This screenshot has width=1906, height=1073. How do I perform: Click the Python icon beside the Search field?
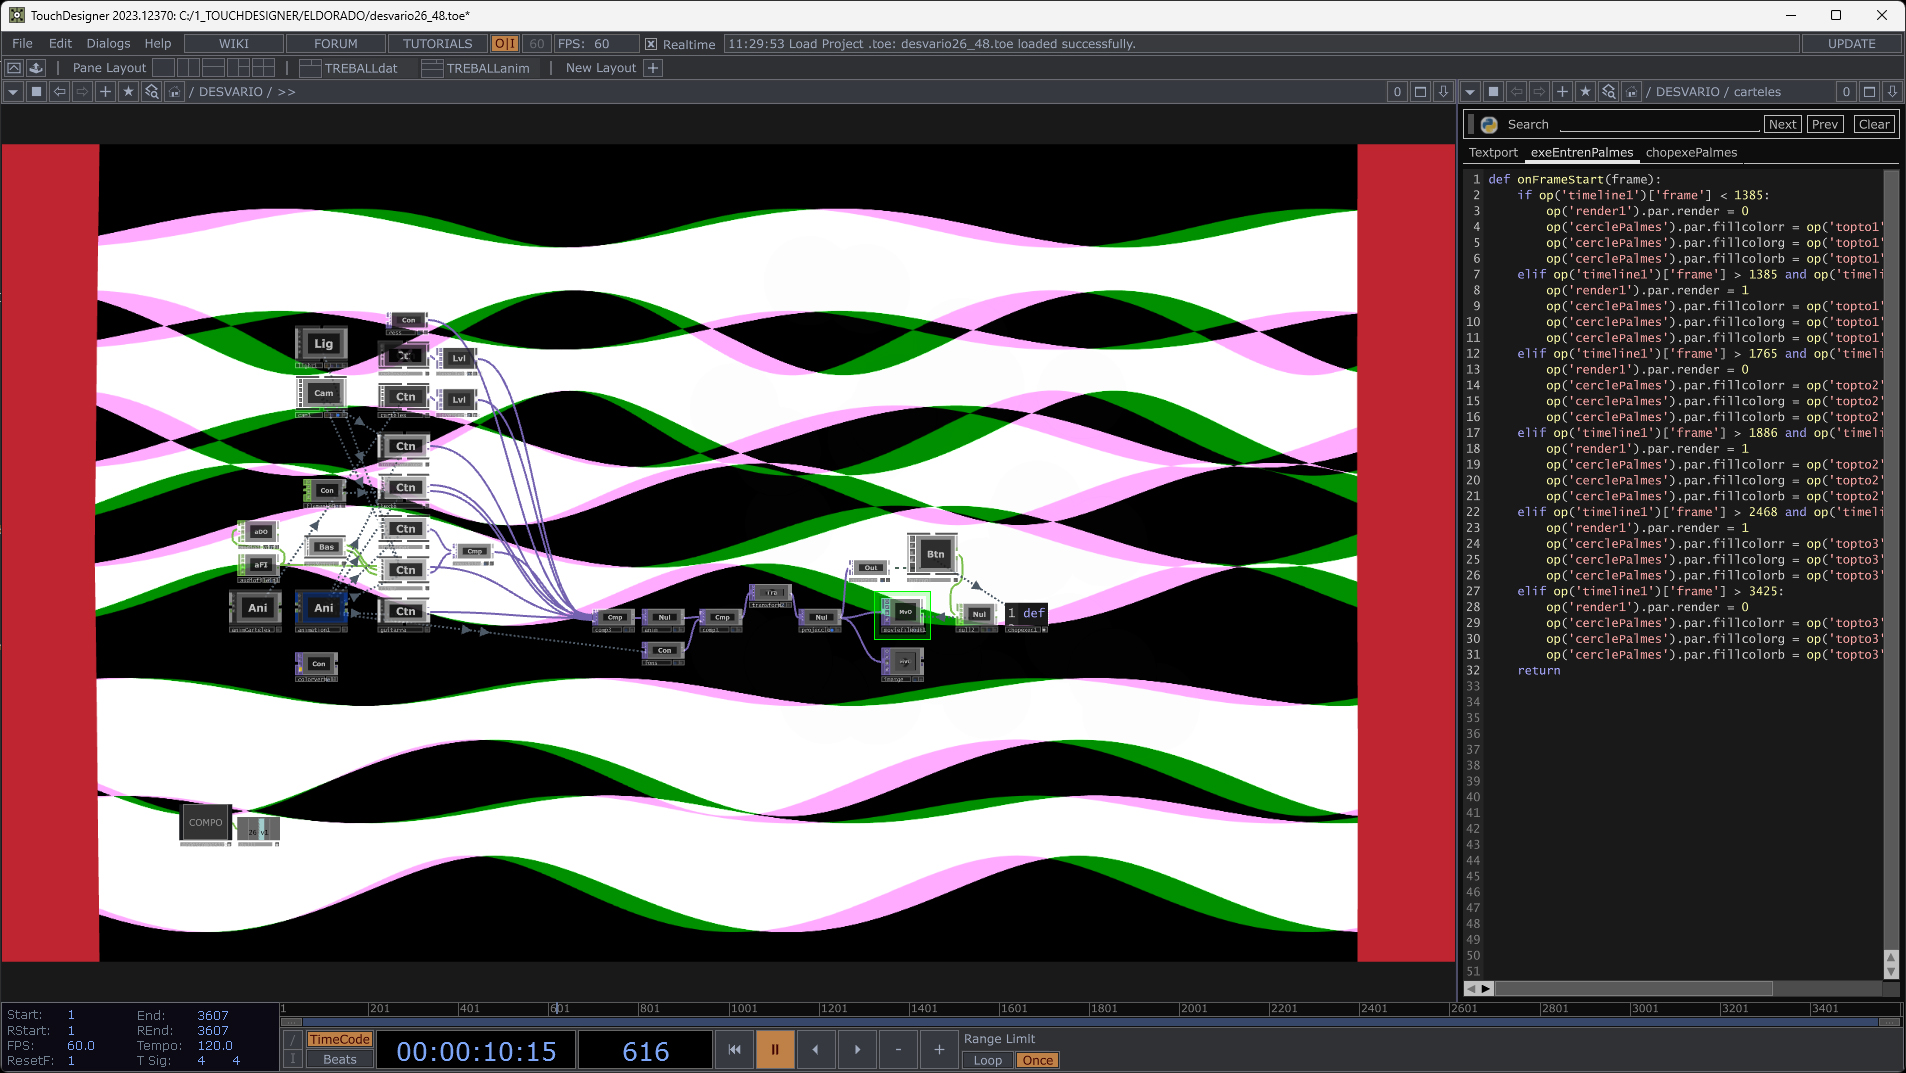[x=1490, y=124]
